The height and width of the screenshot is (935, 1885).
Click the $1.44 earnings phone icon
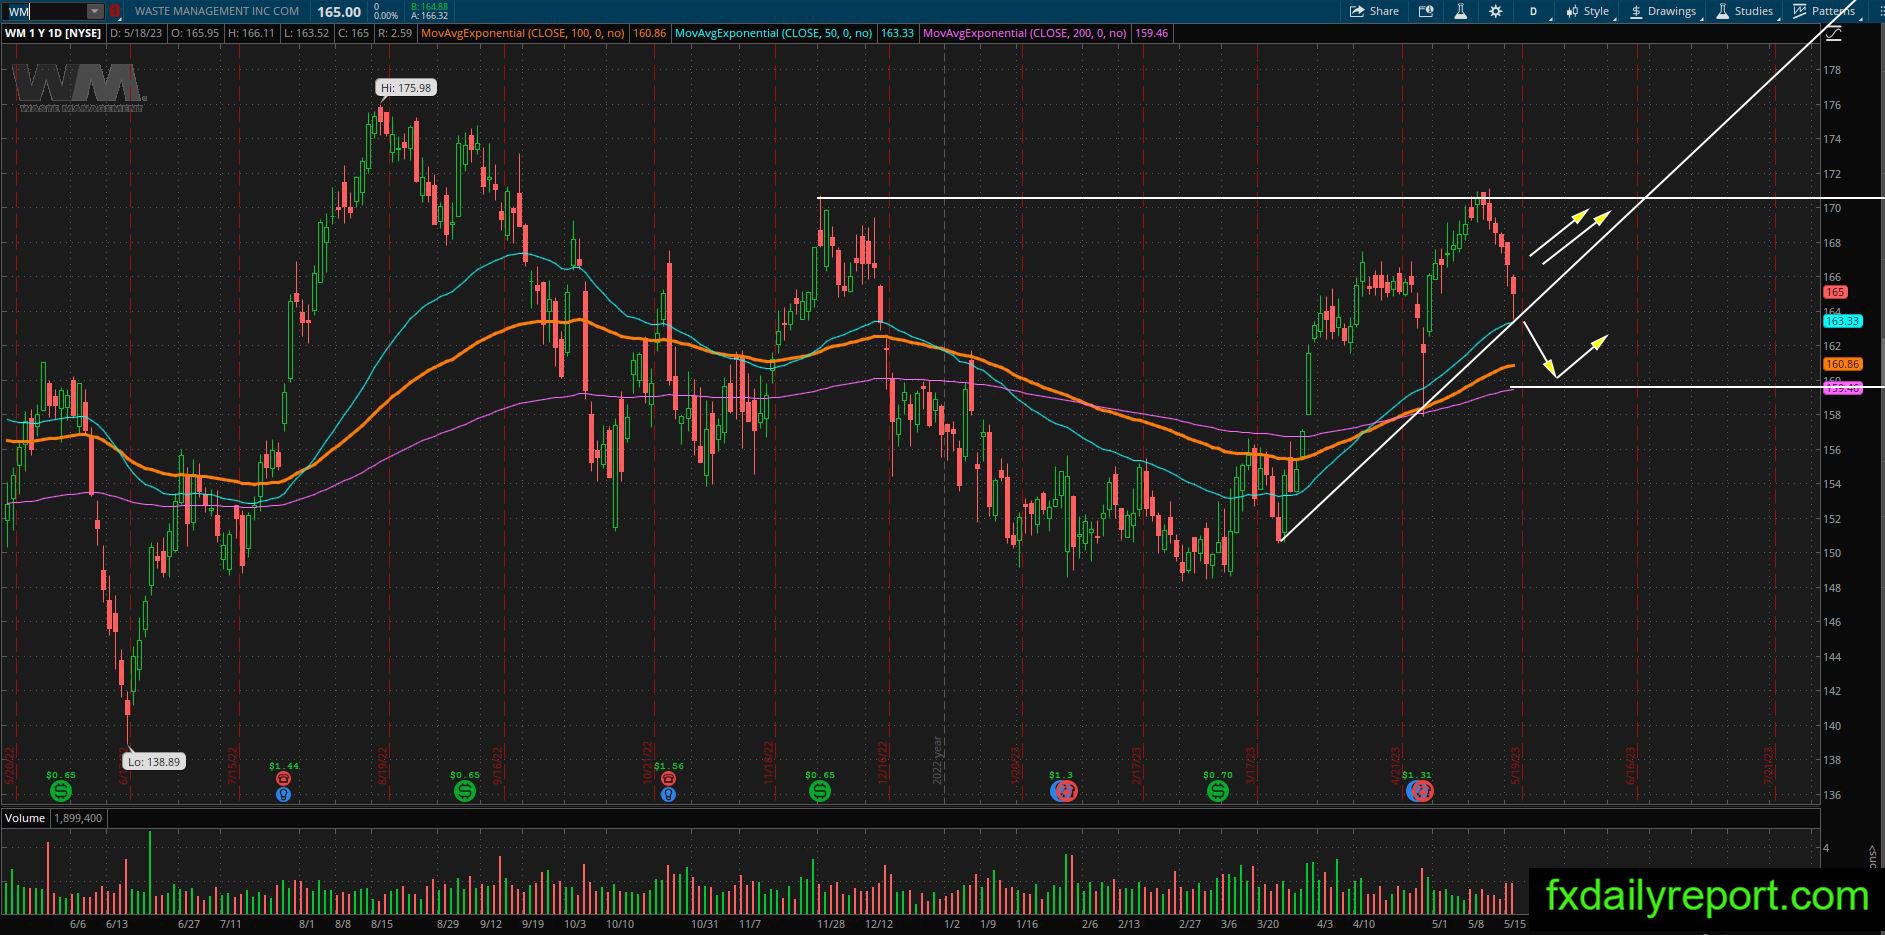pos(284,778)
